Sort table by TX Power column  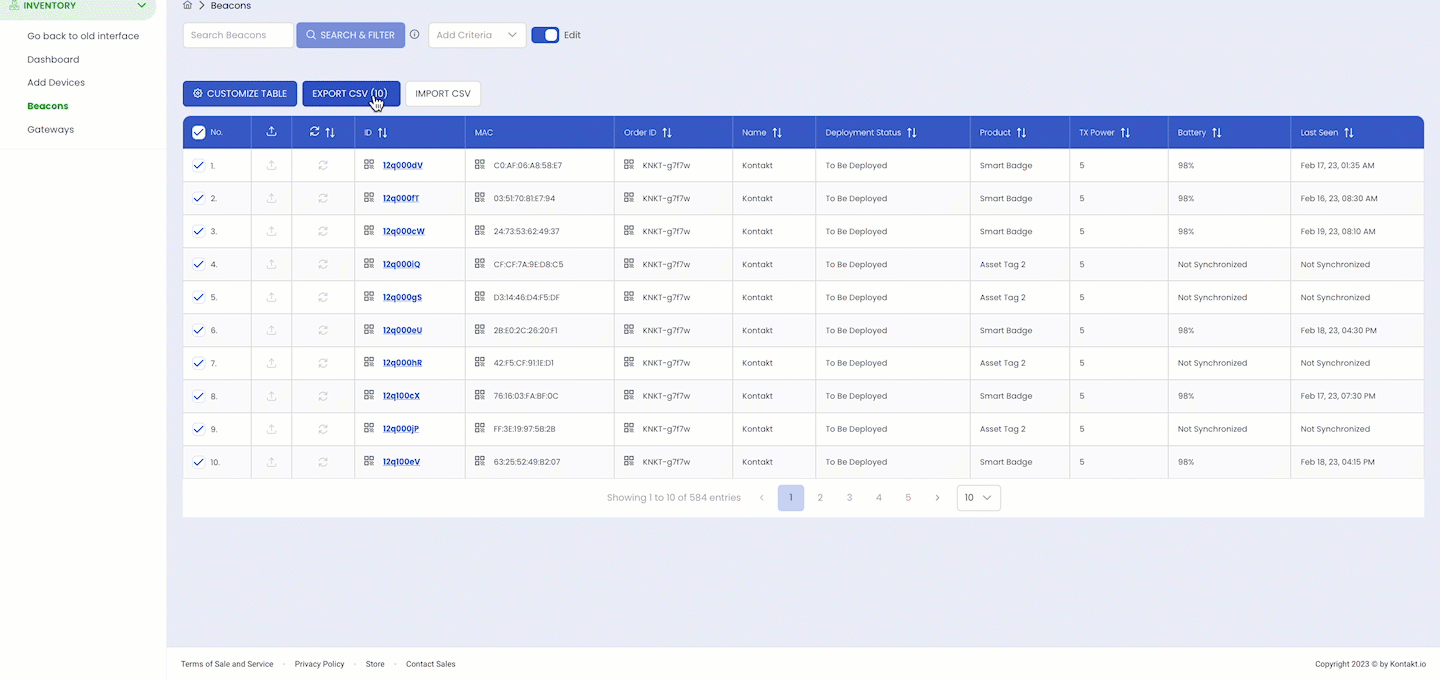click(1125, 132)
